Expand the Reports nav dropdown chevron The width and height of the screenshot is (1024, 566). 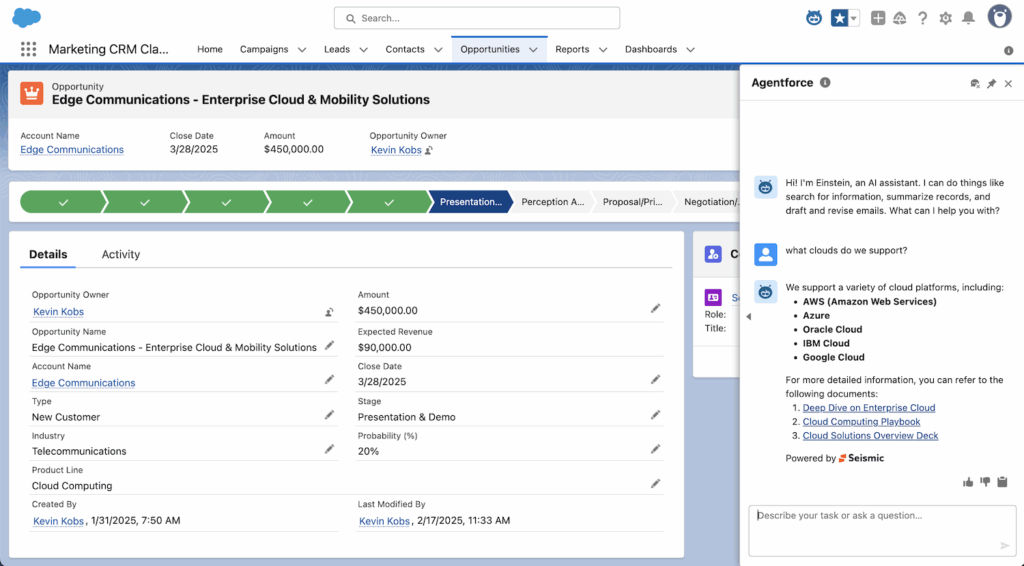click(x=603, y=50)
